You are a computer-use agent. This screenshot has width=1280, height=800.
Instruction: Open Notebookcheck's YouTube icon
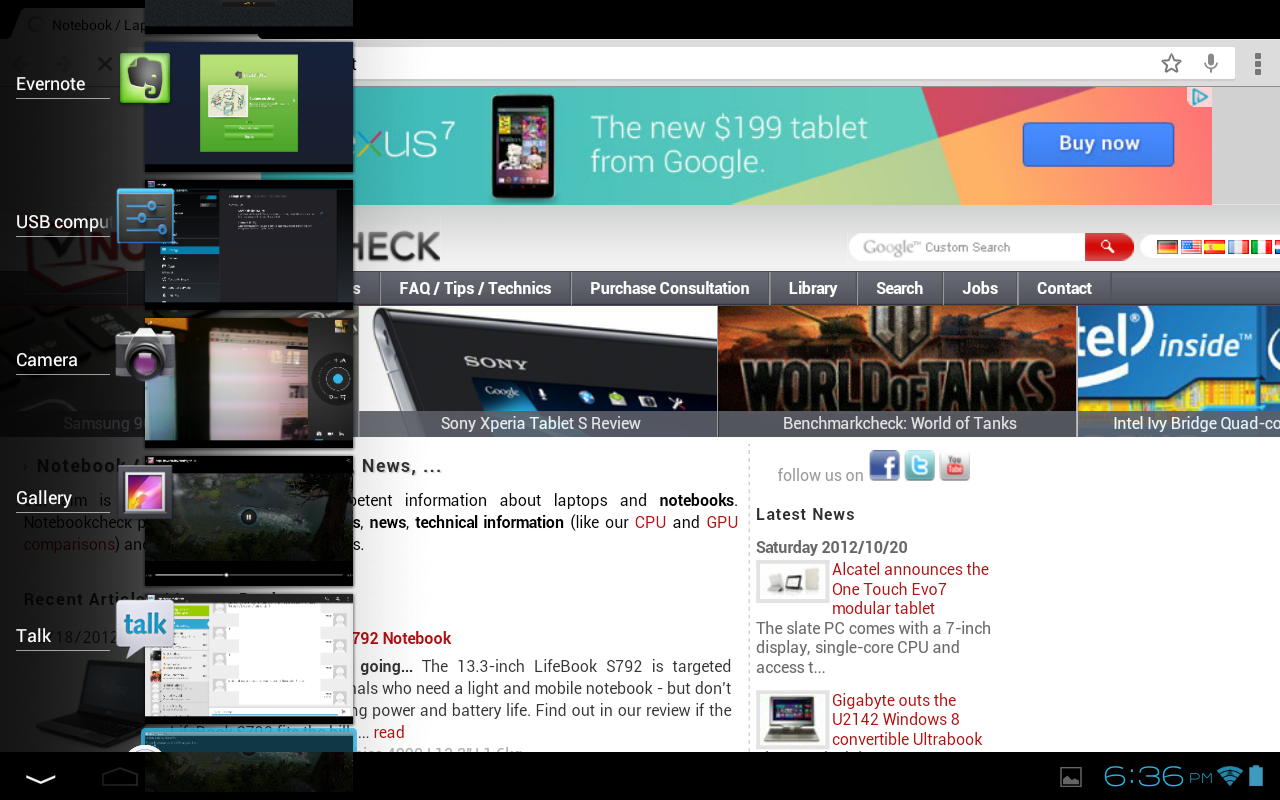coord(955,465)
